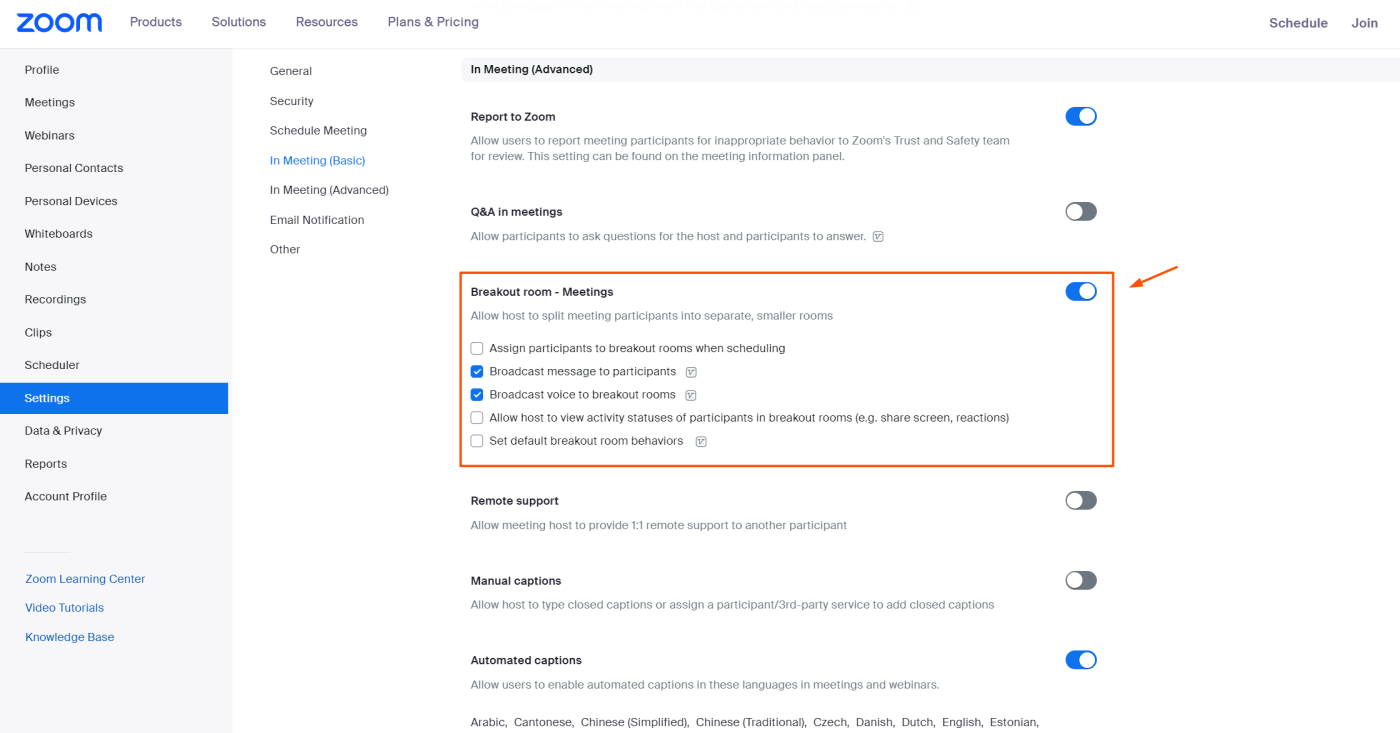Click info icon beside Broadcast voice to breakout rooms

tap(691, 395)
